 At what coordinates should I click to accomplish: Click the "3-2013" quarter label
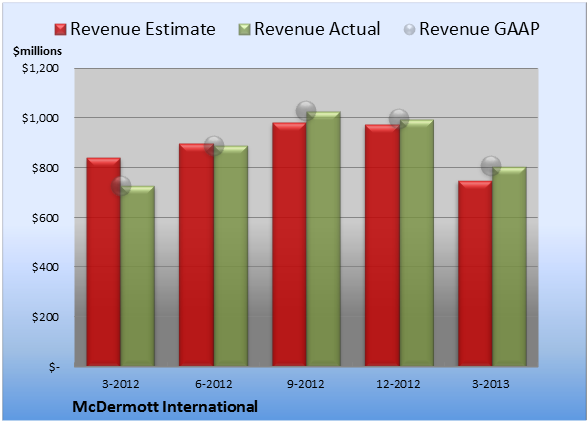tap(491, 384)
